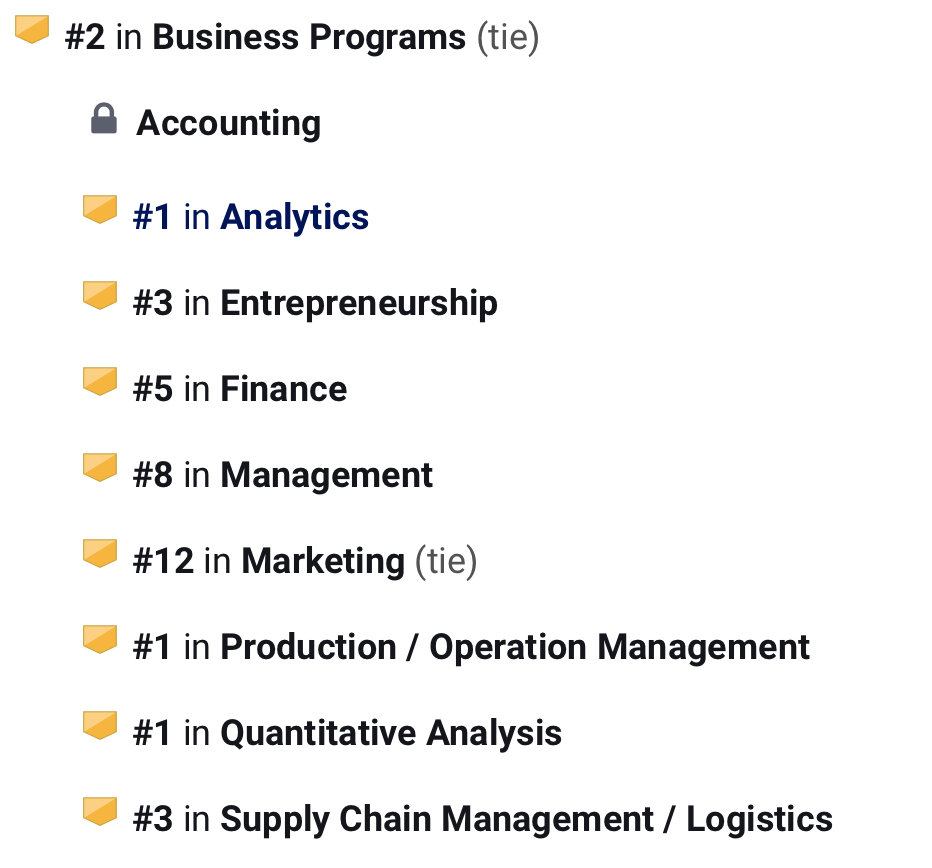Open #1 in Production / Operation Management
Image resolution: width=932 pixels, height=868 pixels.
pos(471,647)
